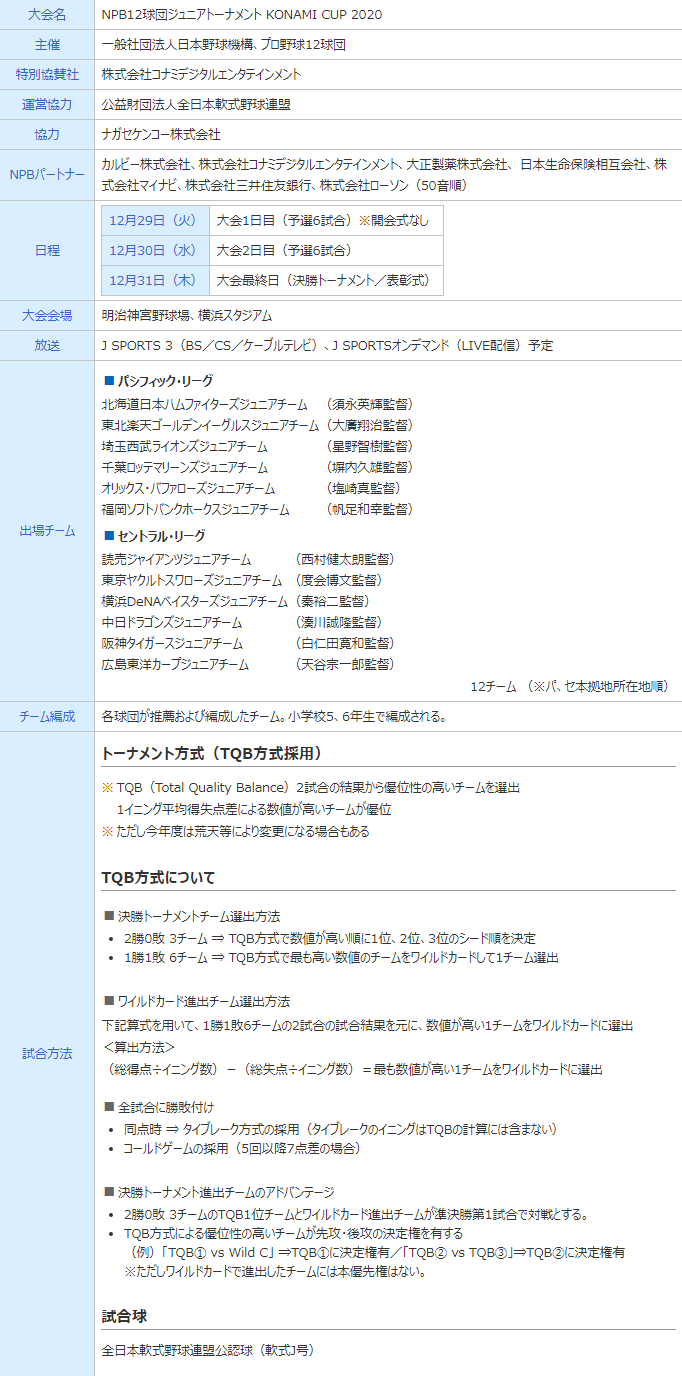Click the ＜算出方法＞ label

tap(139, 1047)
